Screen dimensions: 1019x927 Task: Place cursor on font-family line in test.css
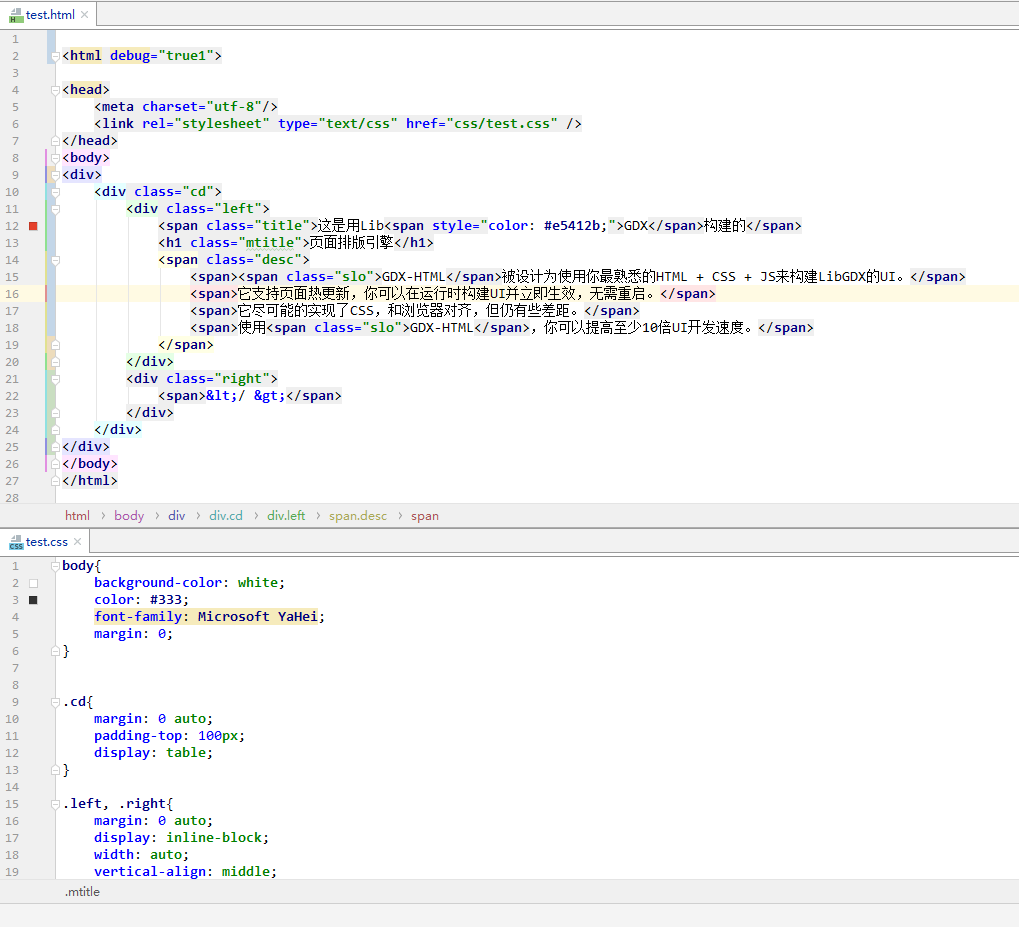point(210,617)
